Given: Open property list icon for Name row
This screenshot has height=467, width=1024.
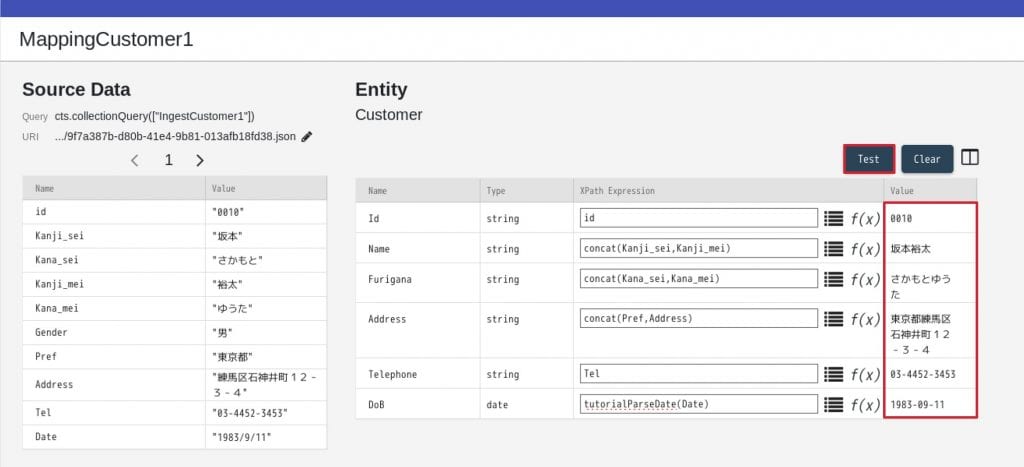Looking at the screenshot, I should click(x=834, y=249).
